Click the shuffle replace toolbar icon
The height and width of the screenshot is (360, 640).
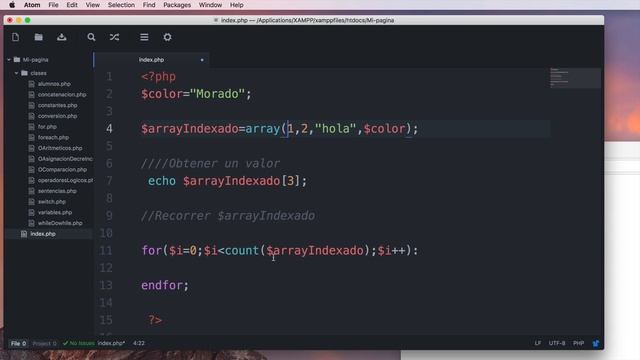pos(114,37)
